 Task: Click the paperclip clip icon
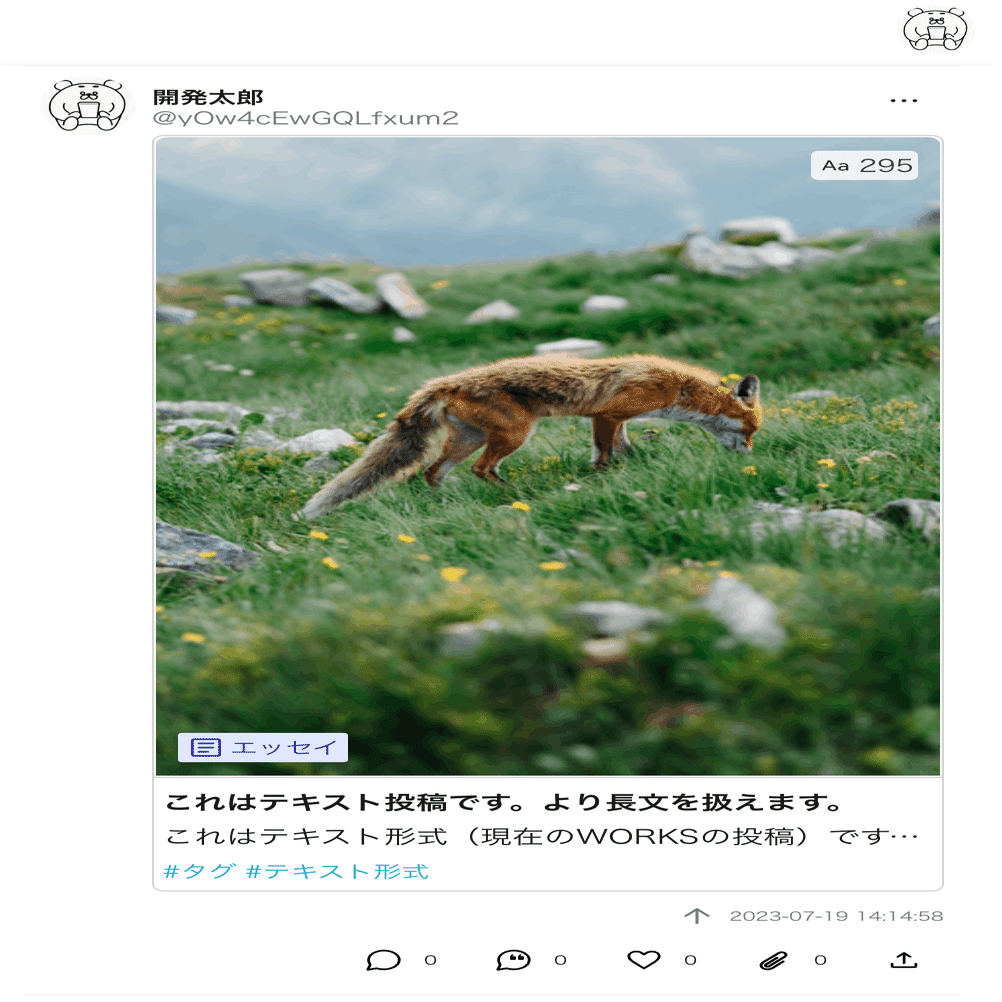[x=773, y=960]
